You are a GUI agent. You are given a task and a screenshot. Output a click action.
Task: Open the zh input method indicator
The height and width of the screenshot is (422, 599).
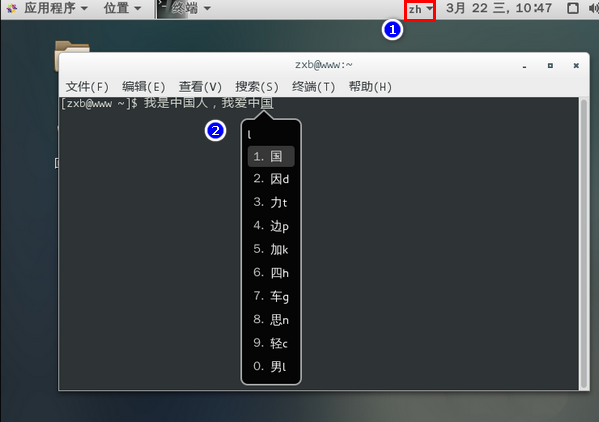420,9
